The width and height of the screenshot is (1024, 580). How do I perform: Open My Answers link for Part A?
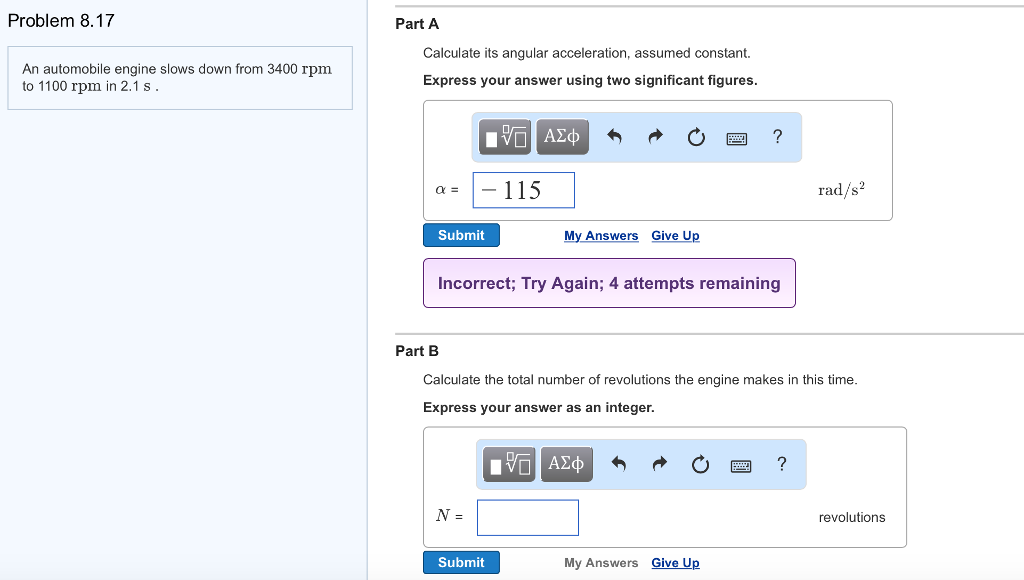coord(601,236)
